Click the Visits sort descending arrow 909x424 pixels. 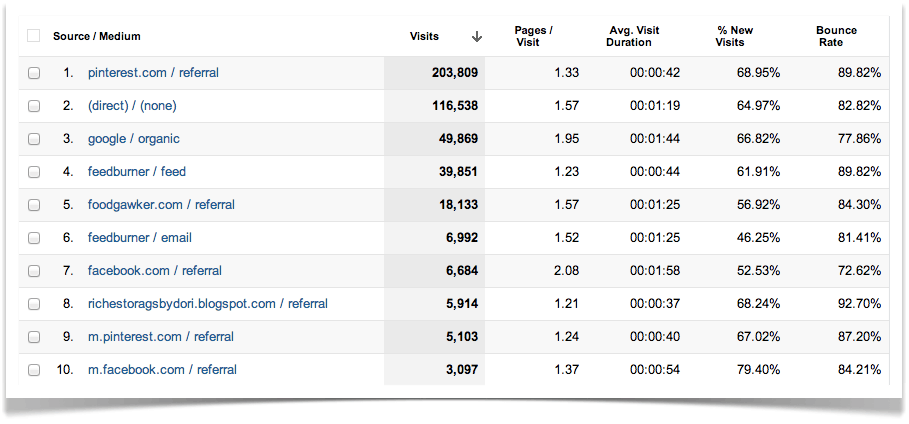(x=476, y=36)
